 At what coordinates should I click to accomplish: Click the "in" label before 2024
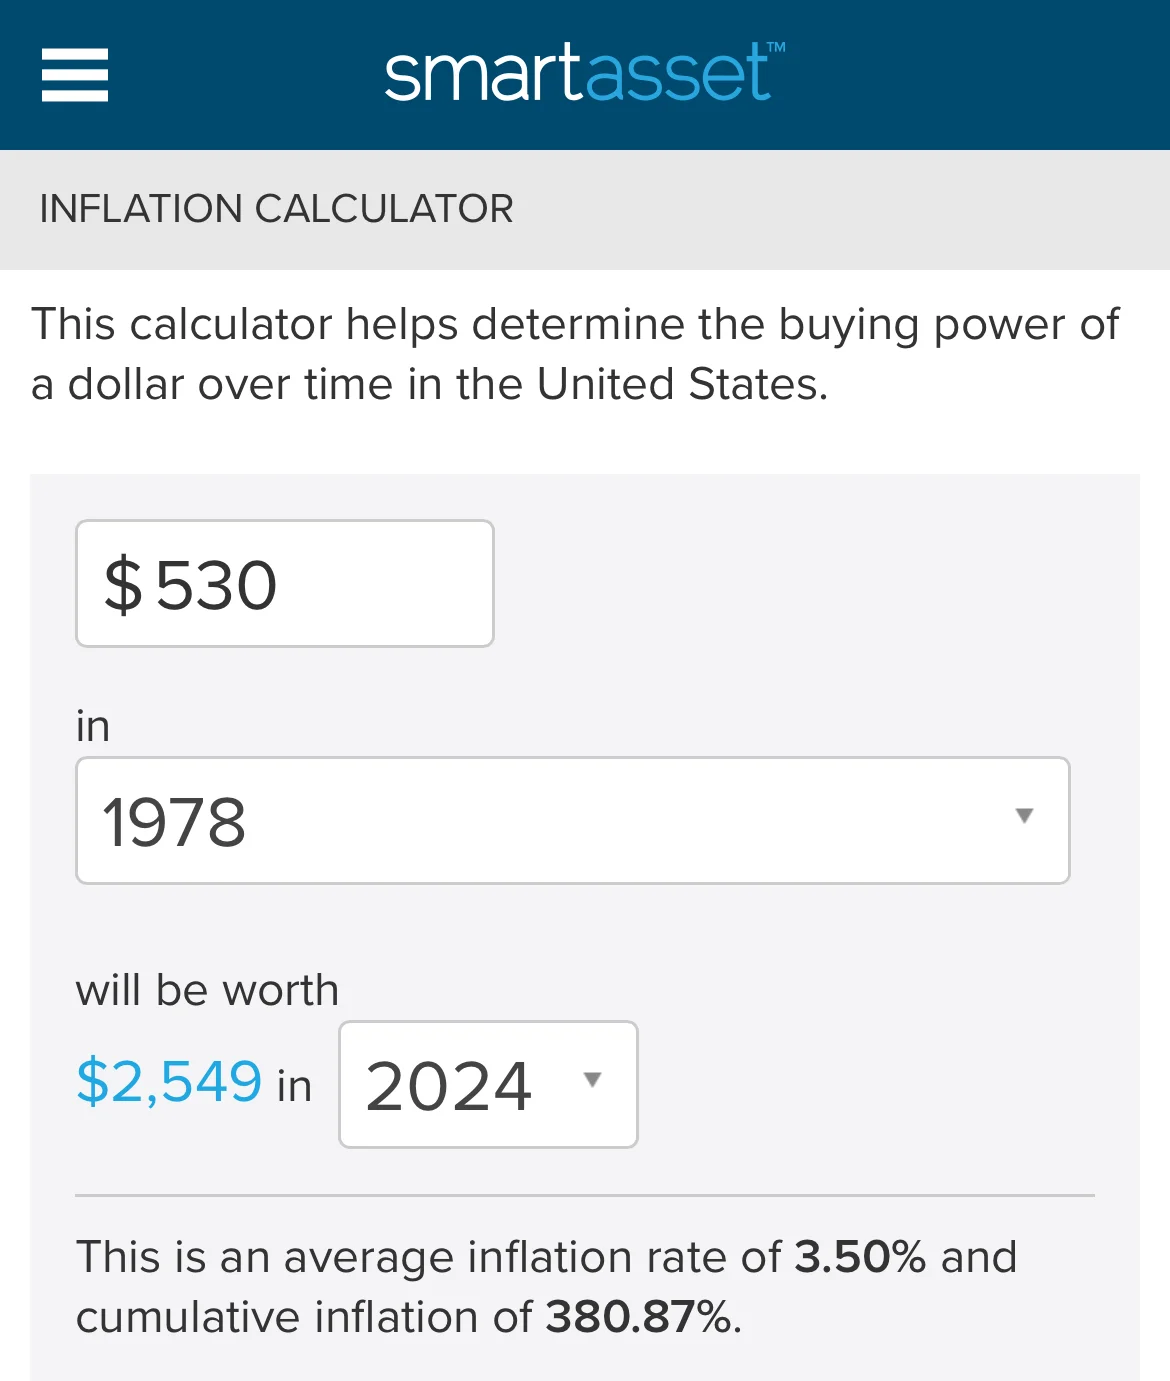294,1086
